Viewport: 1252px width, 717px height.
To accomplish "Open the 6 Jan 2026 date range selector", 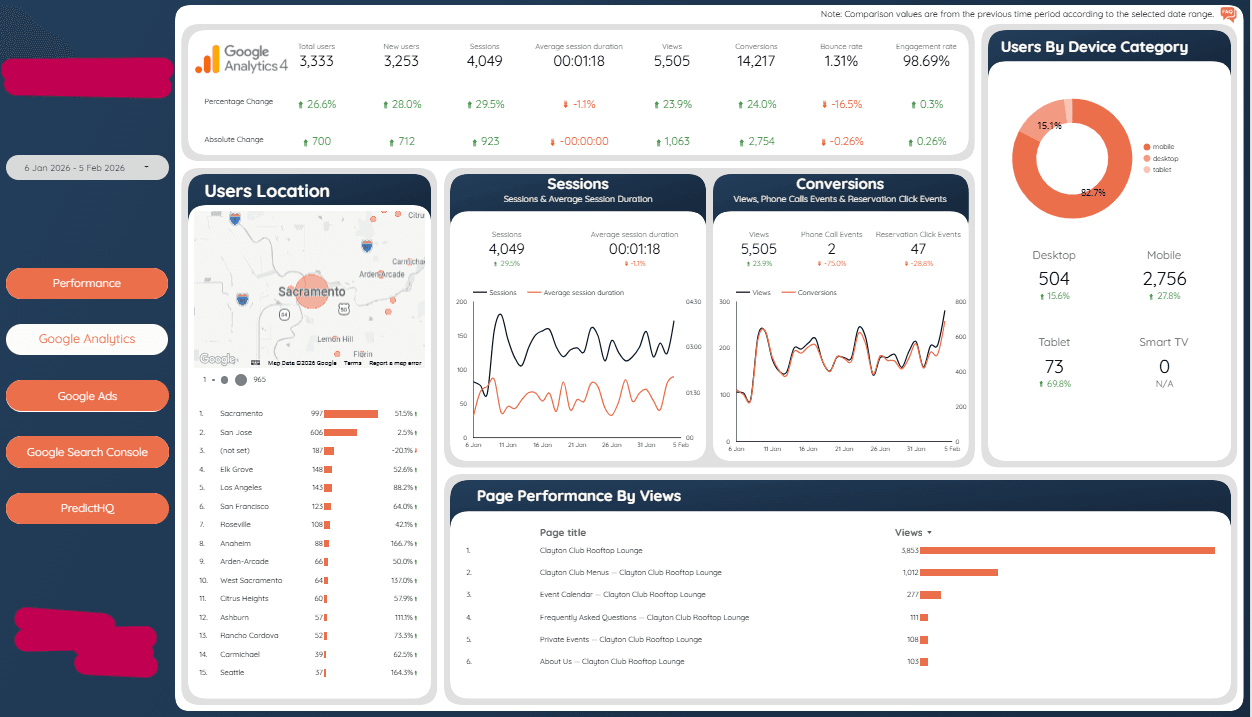I will point(87,167).
